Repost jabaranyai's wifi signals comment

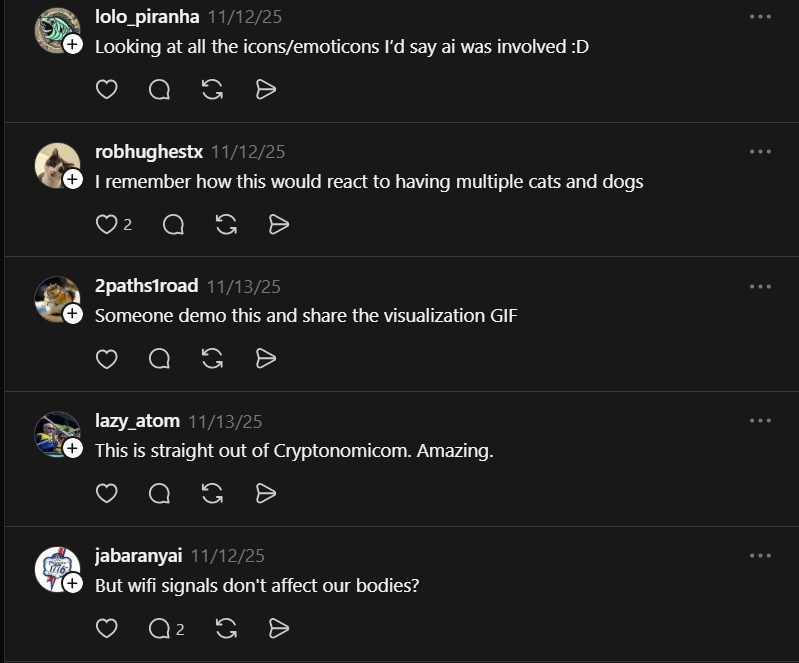coord(227,628)
